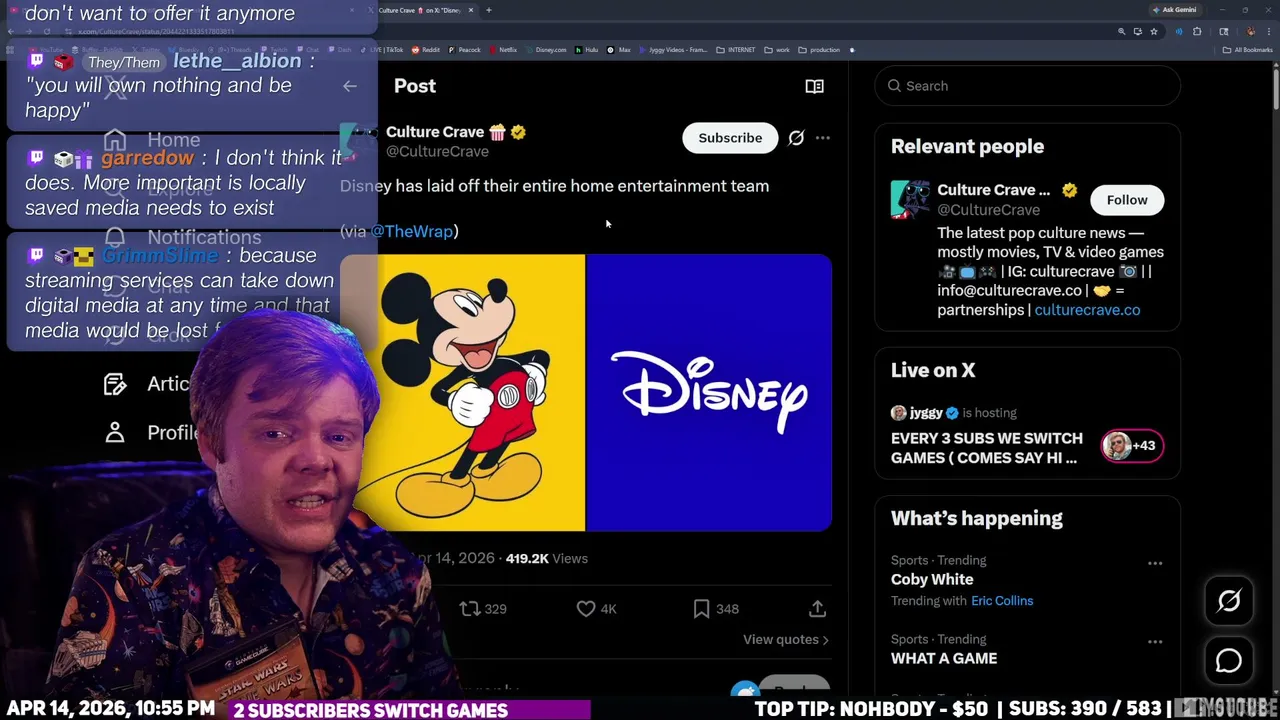Screen dimensions: 1280x720
Task: Click Culture Crave's avatar in Relevant people
Action: pos(910,199)
